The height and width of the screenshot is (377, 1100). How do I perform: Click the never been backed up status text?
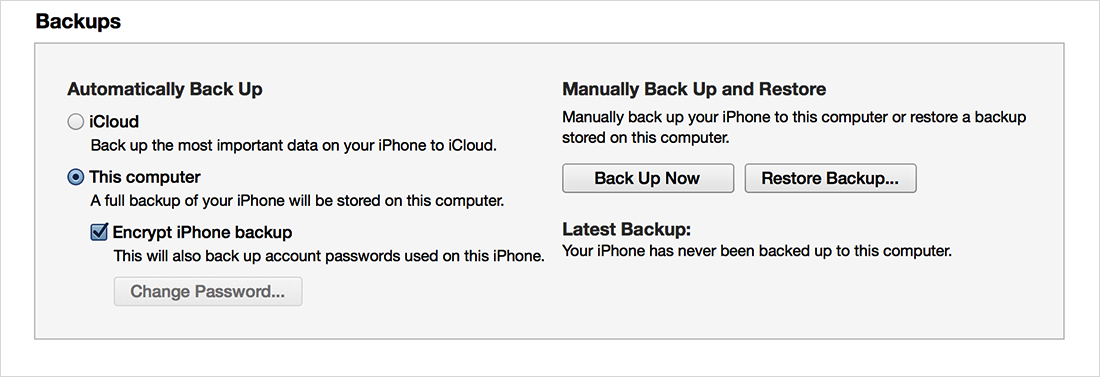tap(757, 250)
